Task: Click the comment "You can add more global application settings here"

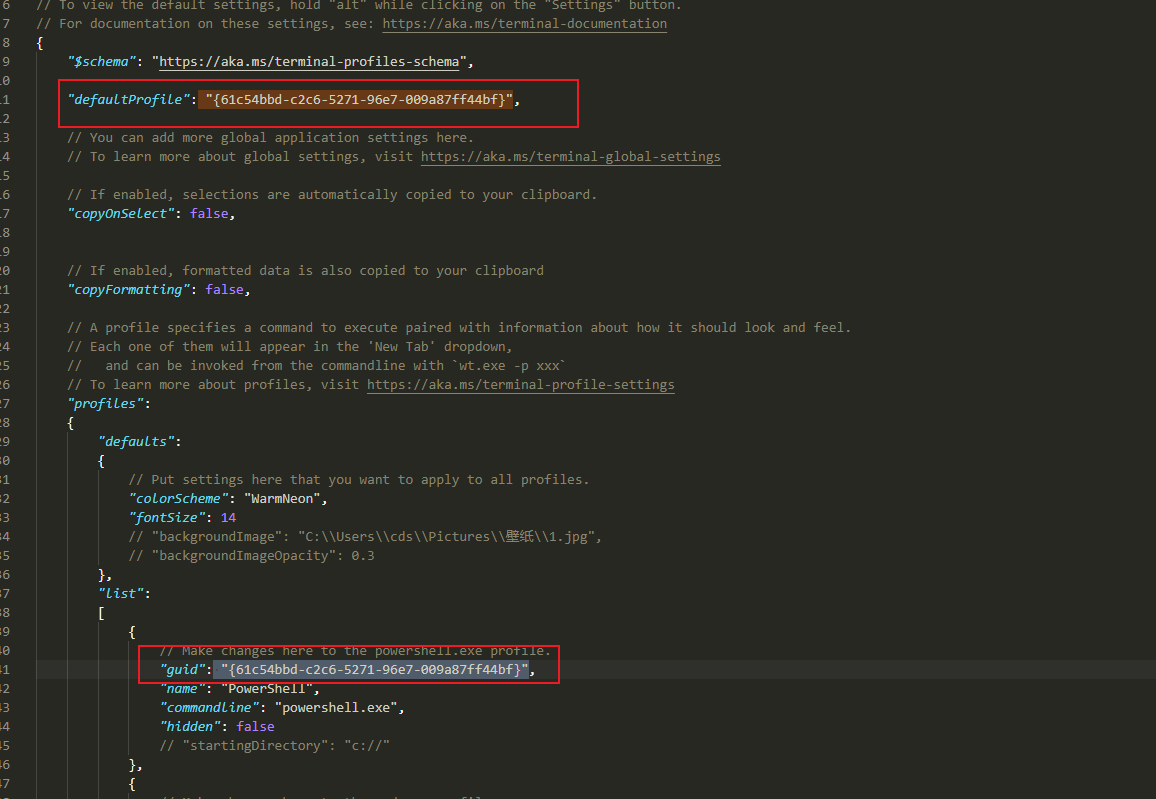Action: pyautogui.click(x=271, y=138)
